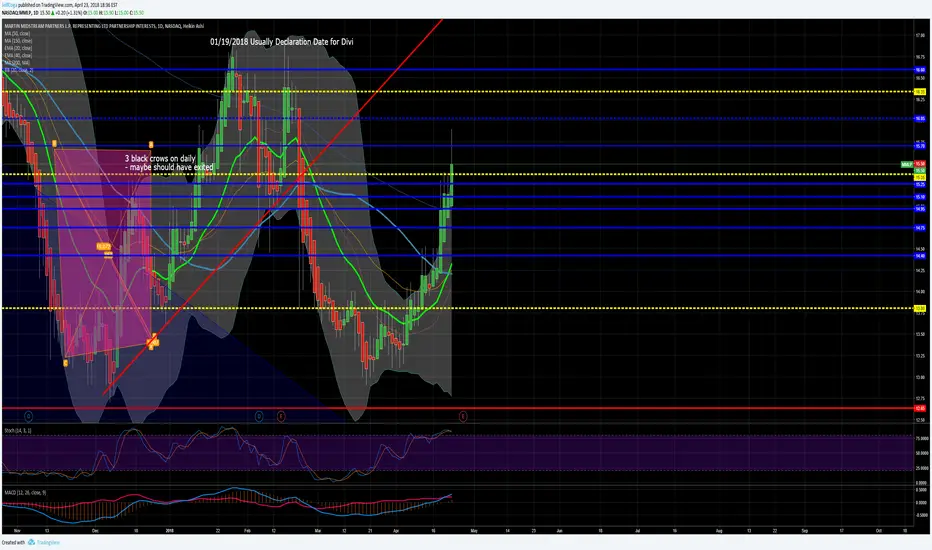Click the earnings E marker in late April

coord(462,416)
